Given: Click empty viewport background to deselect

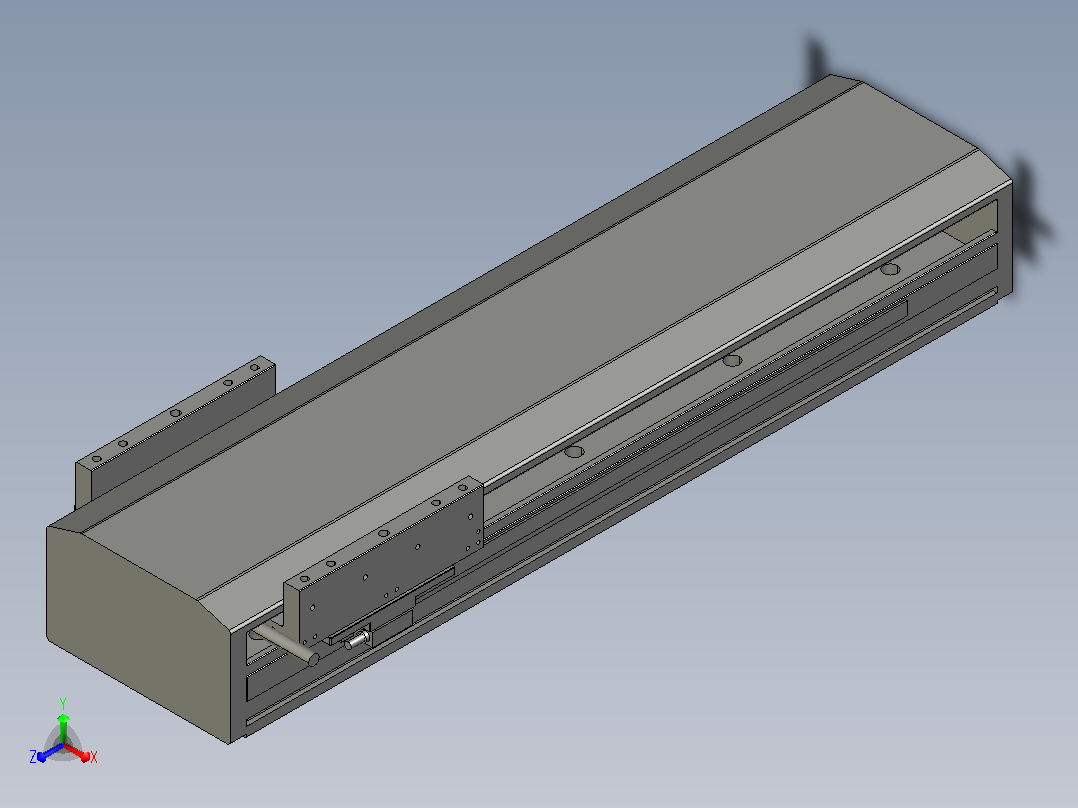Looking at the screenshot, I should pyautogui.click(x=825, y=619).
